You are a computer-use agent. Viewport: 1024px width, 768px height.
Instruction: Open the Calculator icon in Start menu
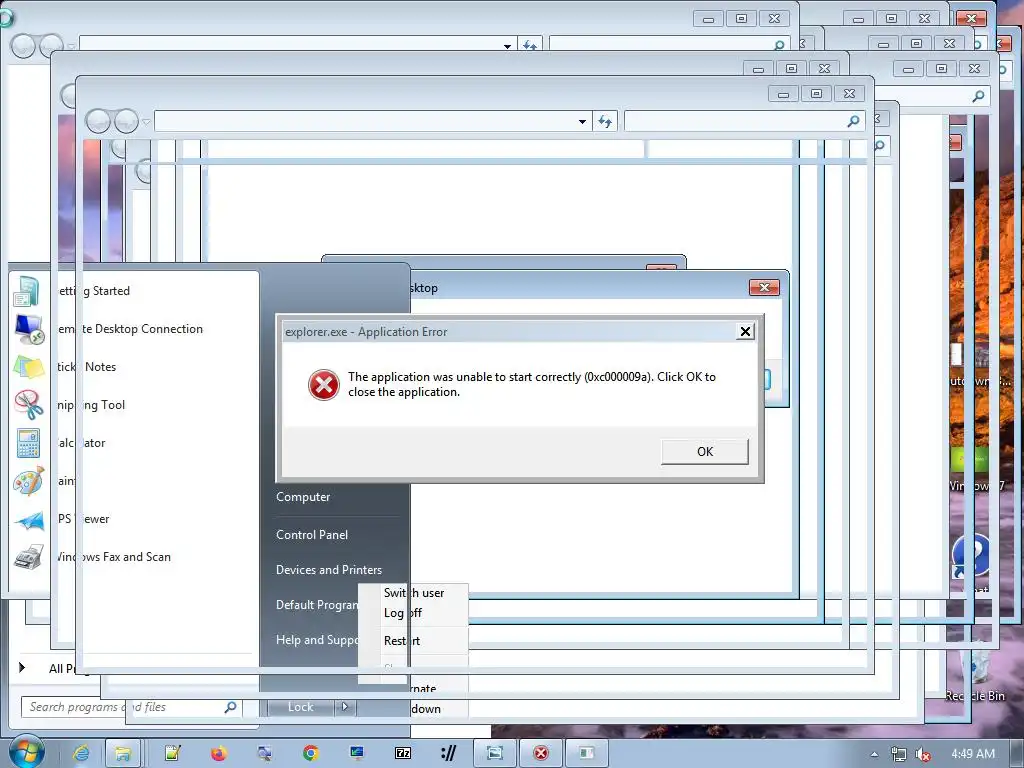tap(28, 443)
